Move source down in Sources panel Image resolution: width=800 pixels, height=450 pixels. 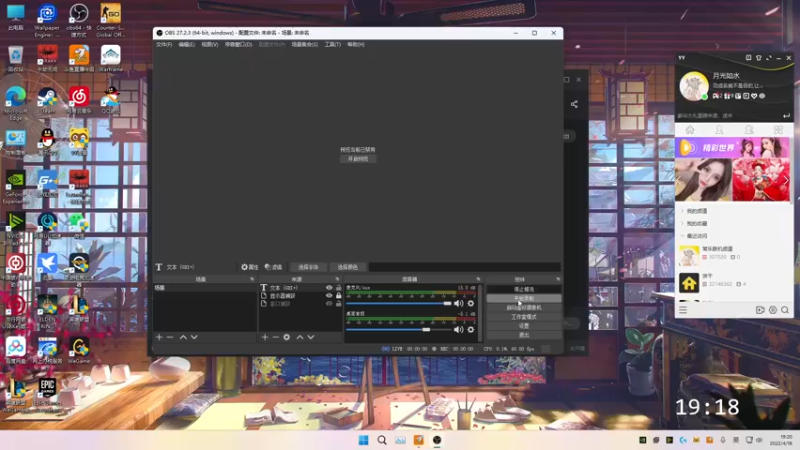coord(311,337)
